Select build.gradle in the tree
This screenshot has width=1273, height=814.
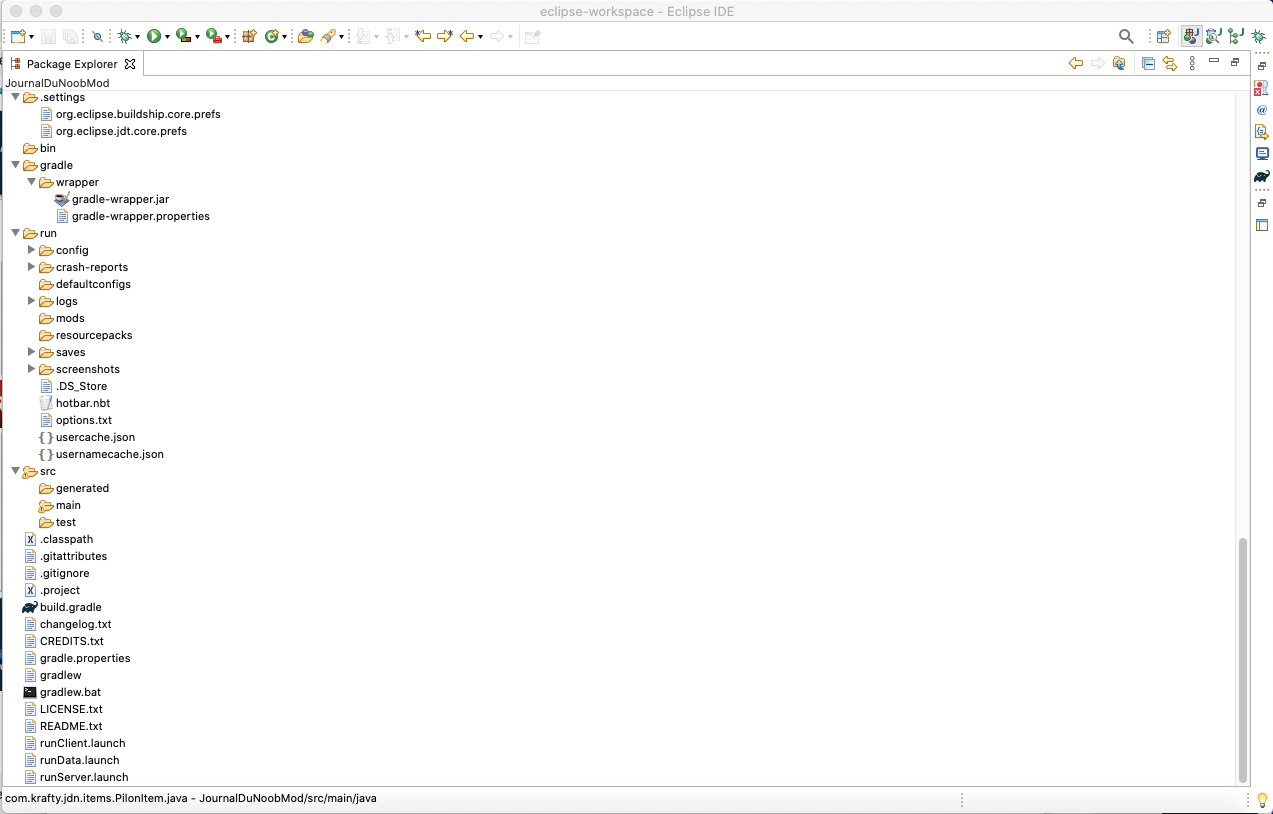(x=70, y=607)
